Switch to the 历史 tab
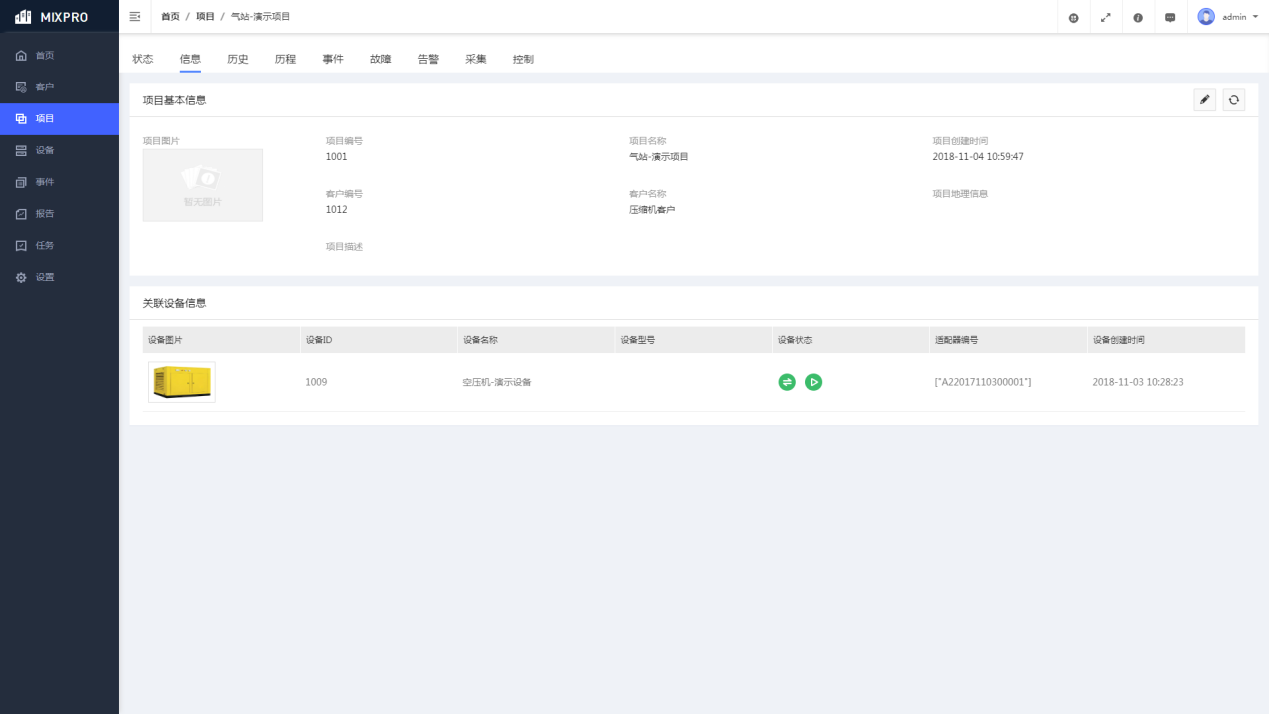Image resolution: width=1269 pixels, height=714 pixels. pos(238,59)
